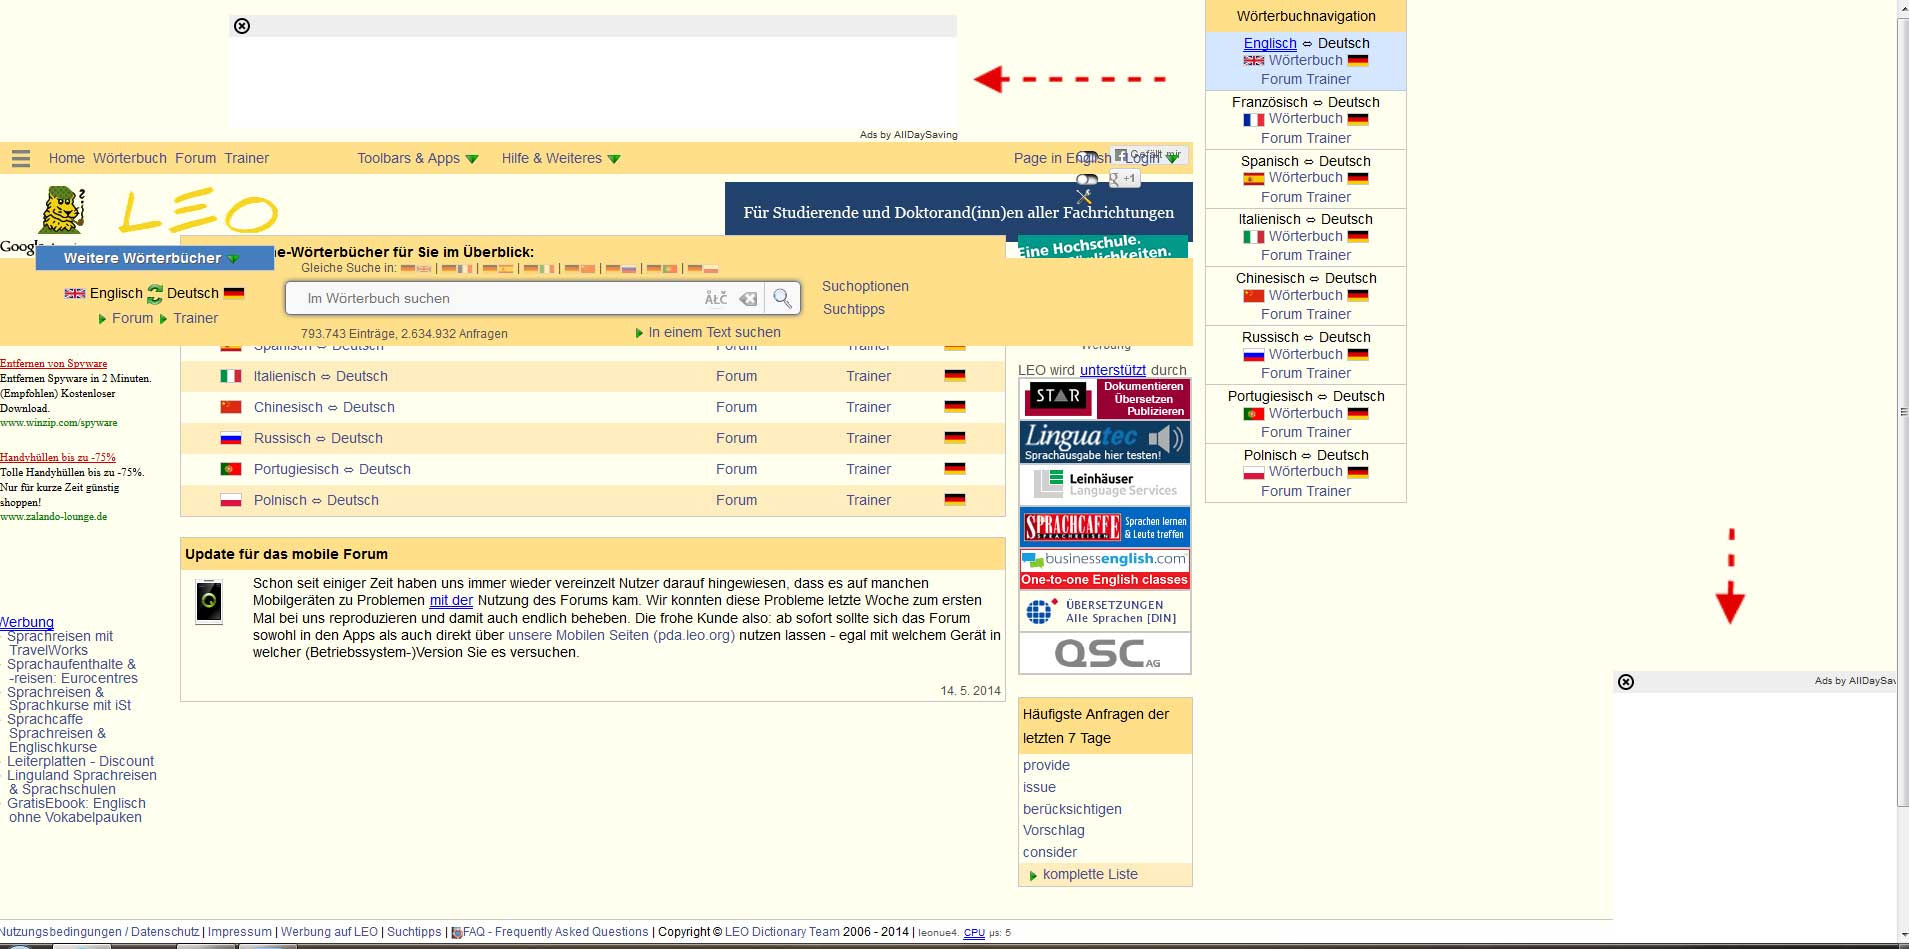This screenshot has height=949, width=1909.
Task: Go to Home in top menu
Action: [x=67, y=158]
